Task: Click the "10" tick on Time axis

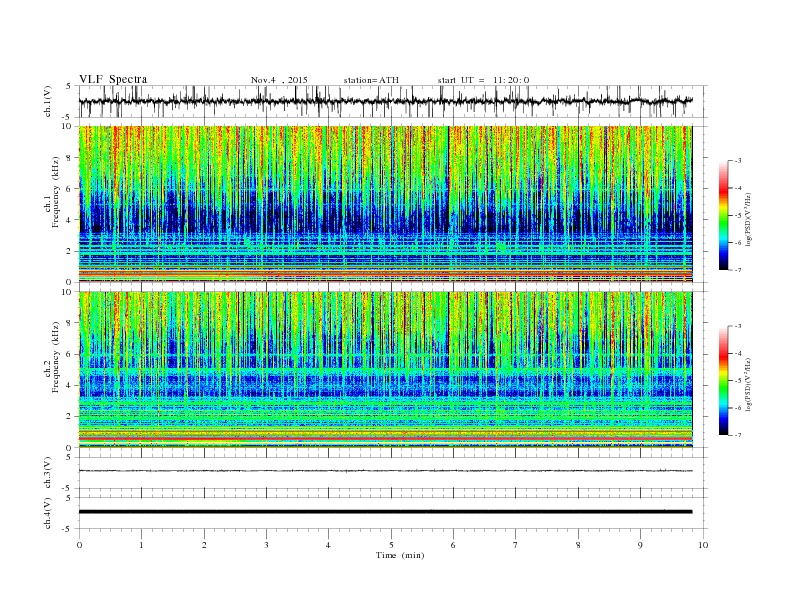Action: click(x=703, y=545)
